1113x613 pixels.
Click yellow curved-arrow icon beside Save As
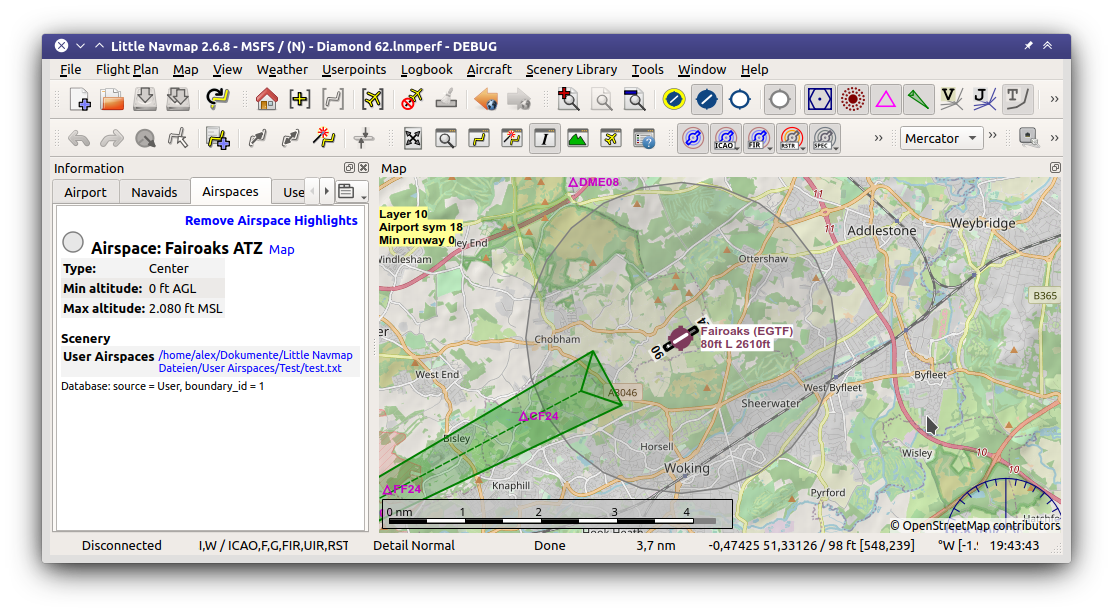(x=217, y=99)
